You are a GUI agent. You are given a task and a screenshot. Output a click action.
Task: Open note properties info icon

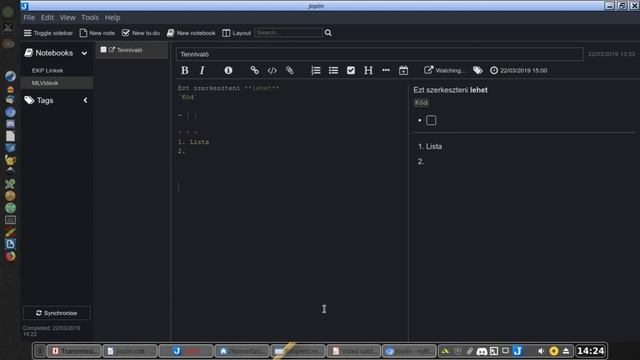(x=228, y=70)
